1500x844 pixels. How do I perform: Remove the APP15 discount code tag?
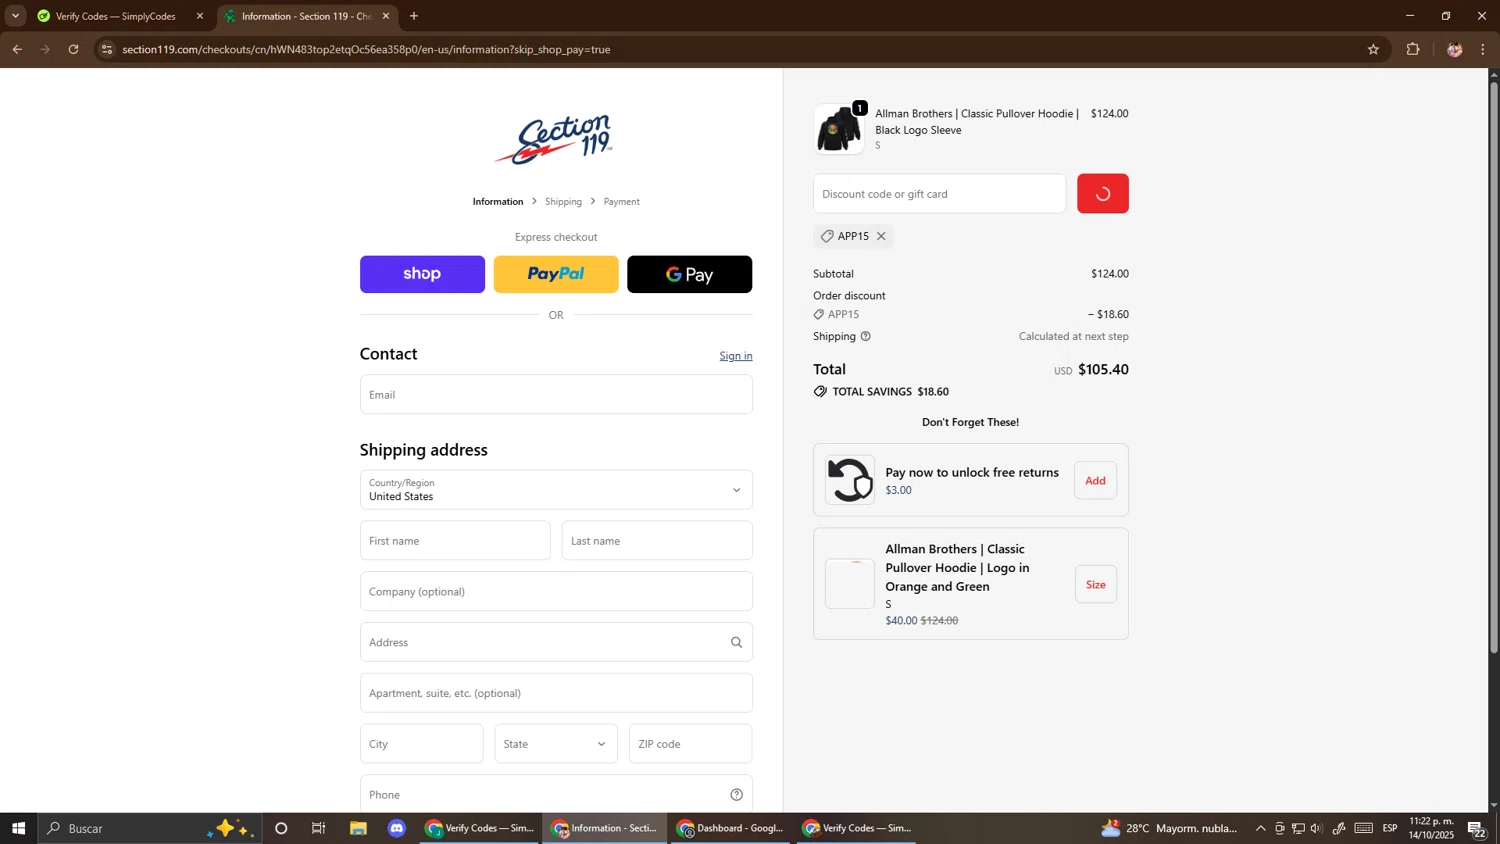click(x=881, y=237)
